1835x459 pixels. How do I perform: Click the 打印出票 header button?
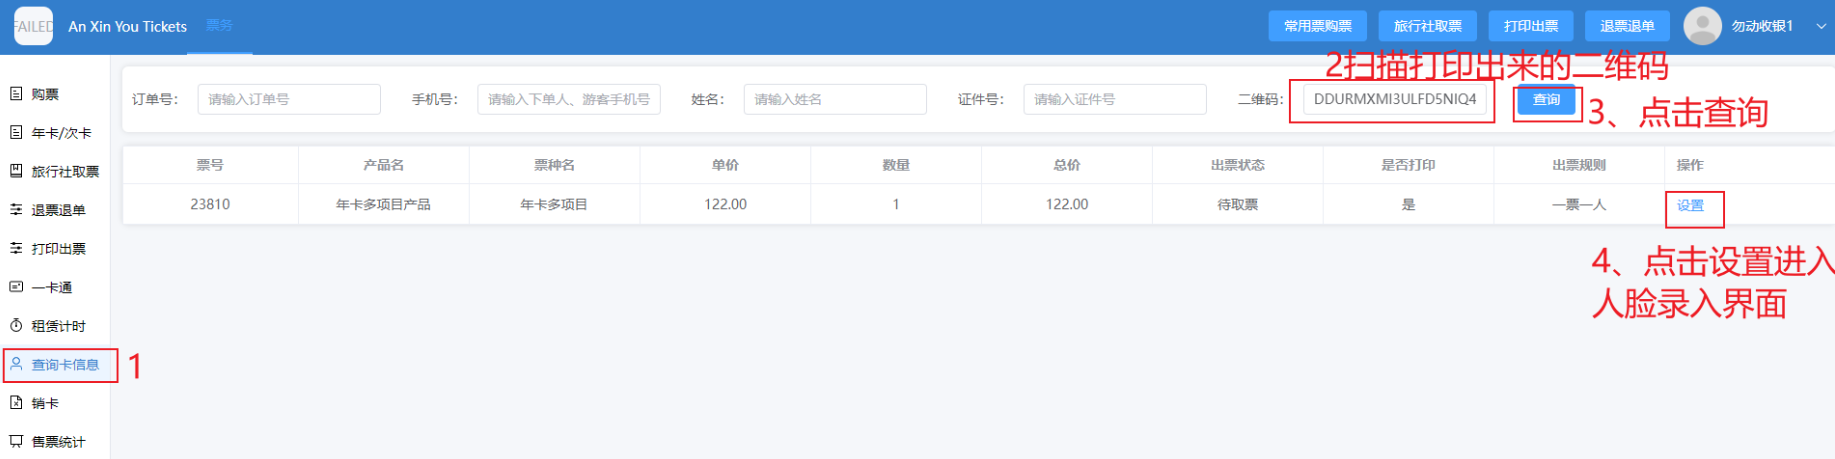click(1531, 26)
